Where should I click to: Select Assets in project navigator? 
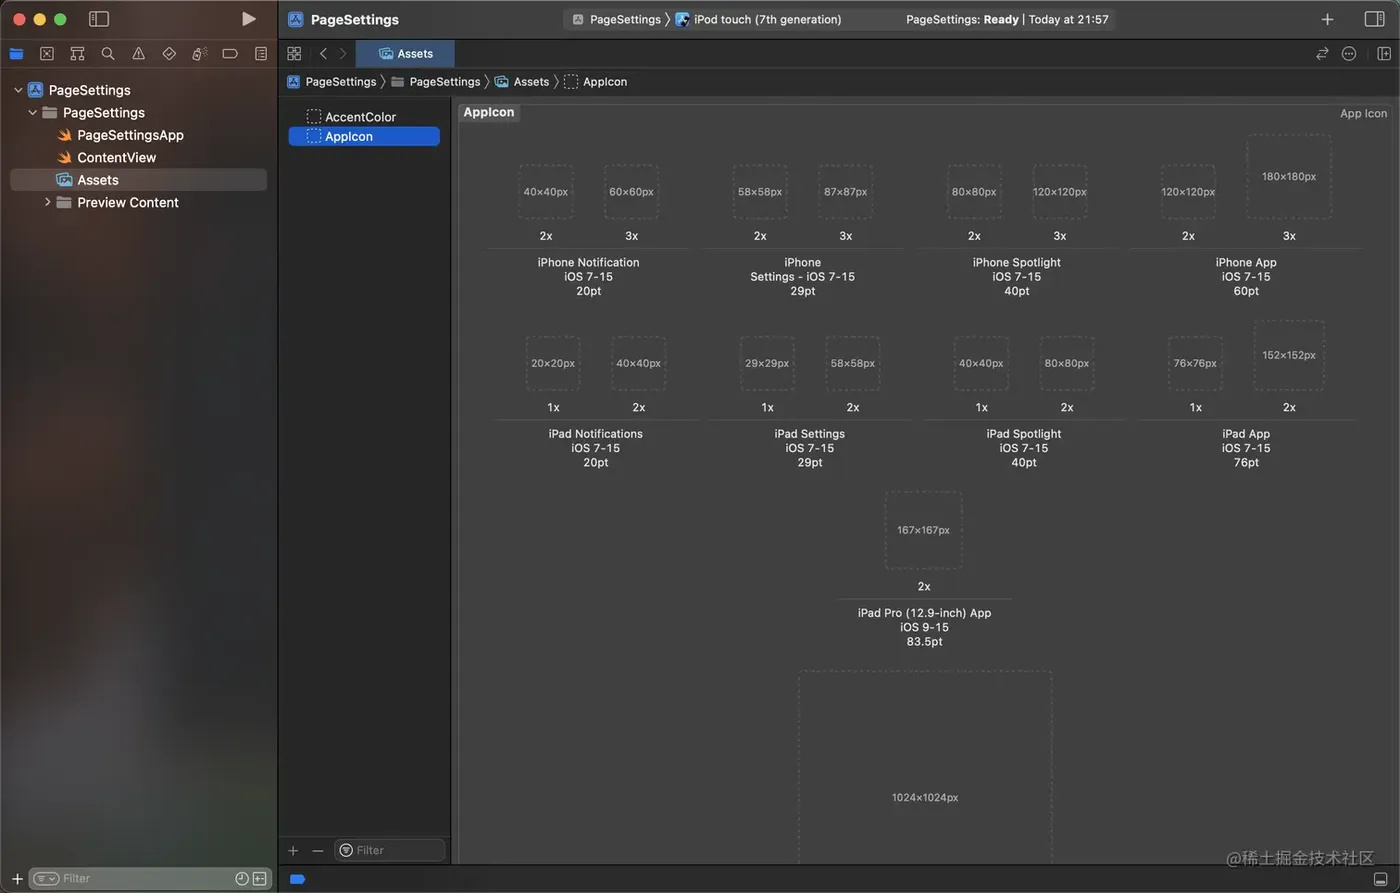coord(138,180)
